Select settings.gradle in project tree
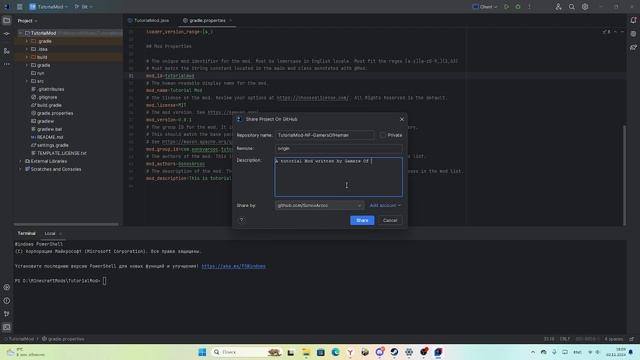 click(52, 145)
